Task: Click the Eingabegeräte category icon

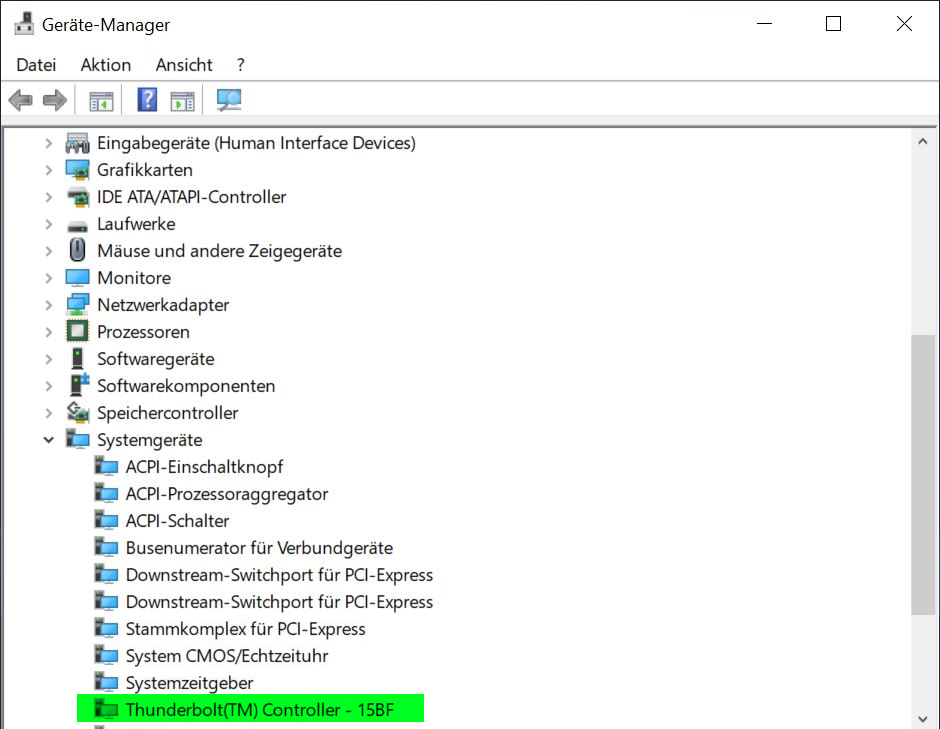Action: [77, 143]
